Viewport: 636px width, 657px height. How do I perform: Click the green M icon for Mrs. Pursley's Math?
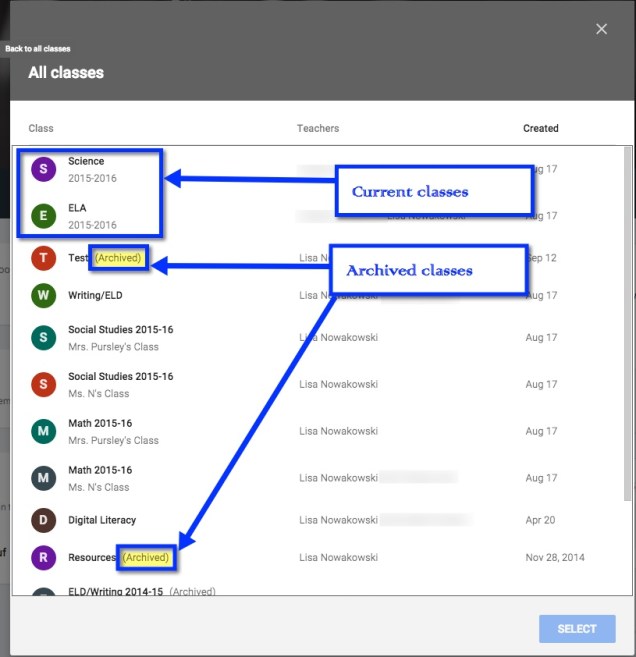[x=43, y=432]
